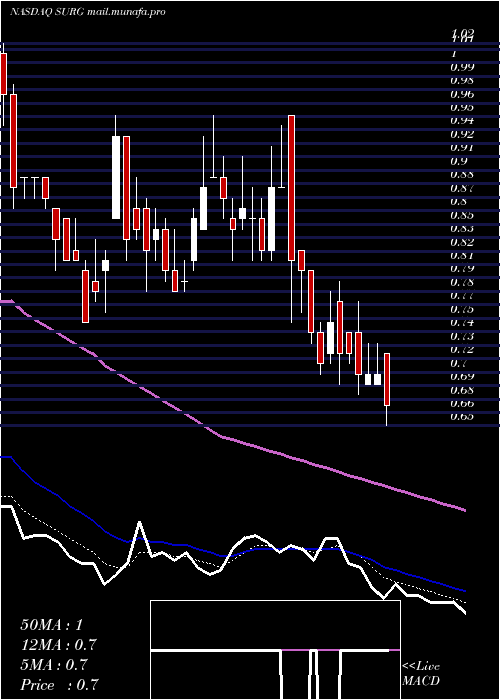Click the 0.79 price axis label
Image resolution: width=500 pixels, height=700 pixels.
(x=462, y=269)
